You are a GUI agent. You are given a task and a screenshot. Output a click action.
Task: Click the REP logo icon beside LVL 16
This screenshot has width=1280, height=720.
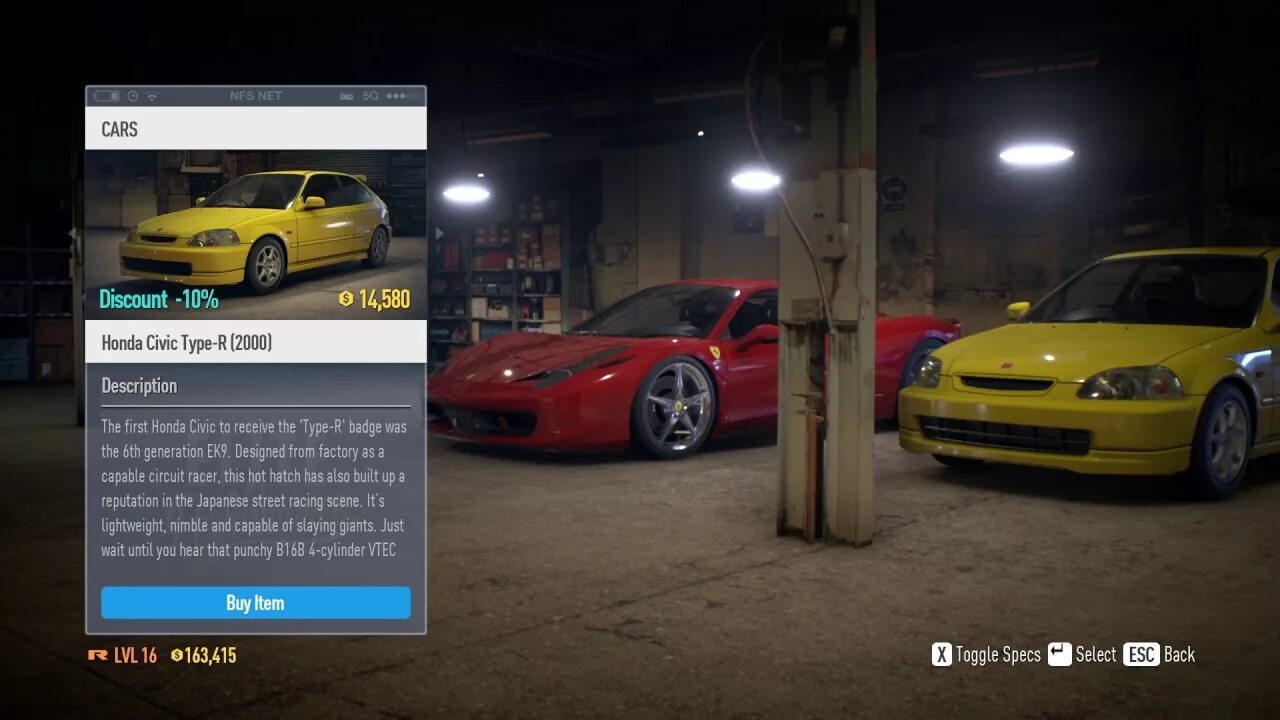pos(98,656)
